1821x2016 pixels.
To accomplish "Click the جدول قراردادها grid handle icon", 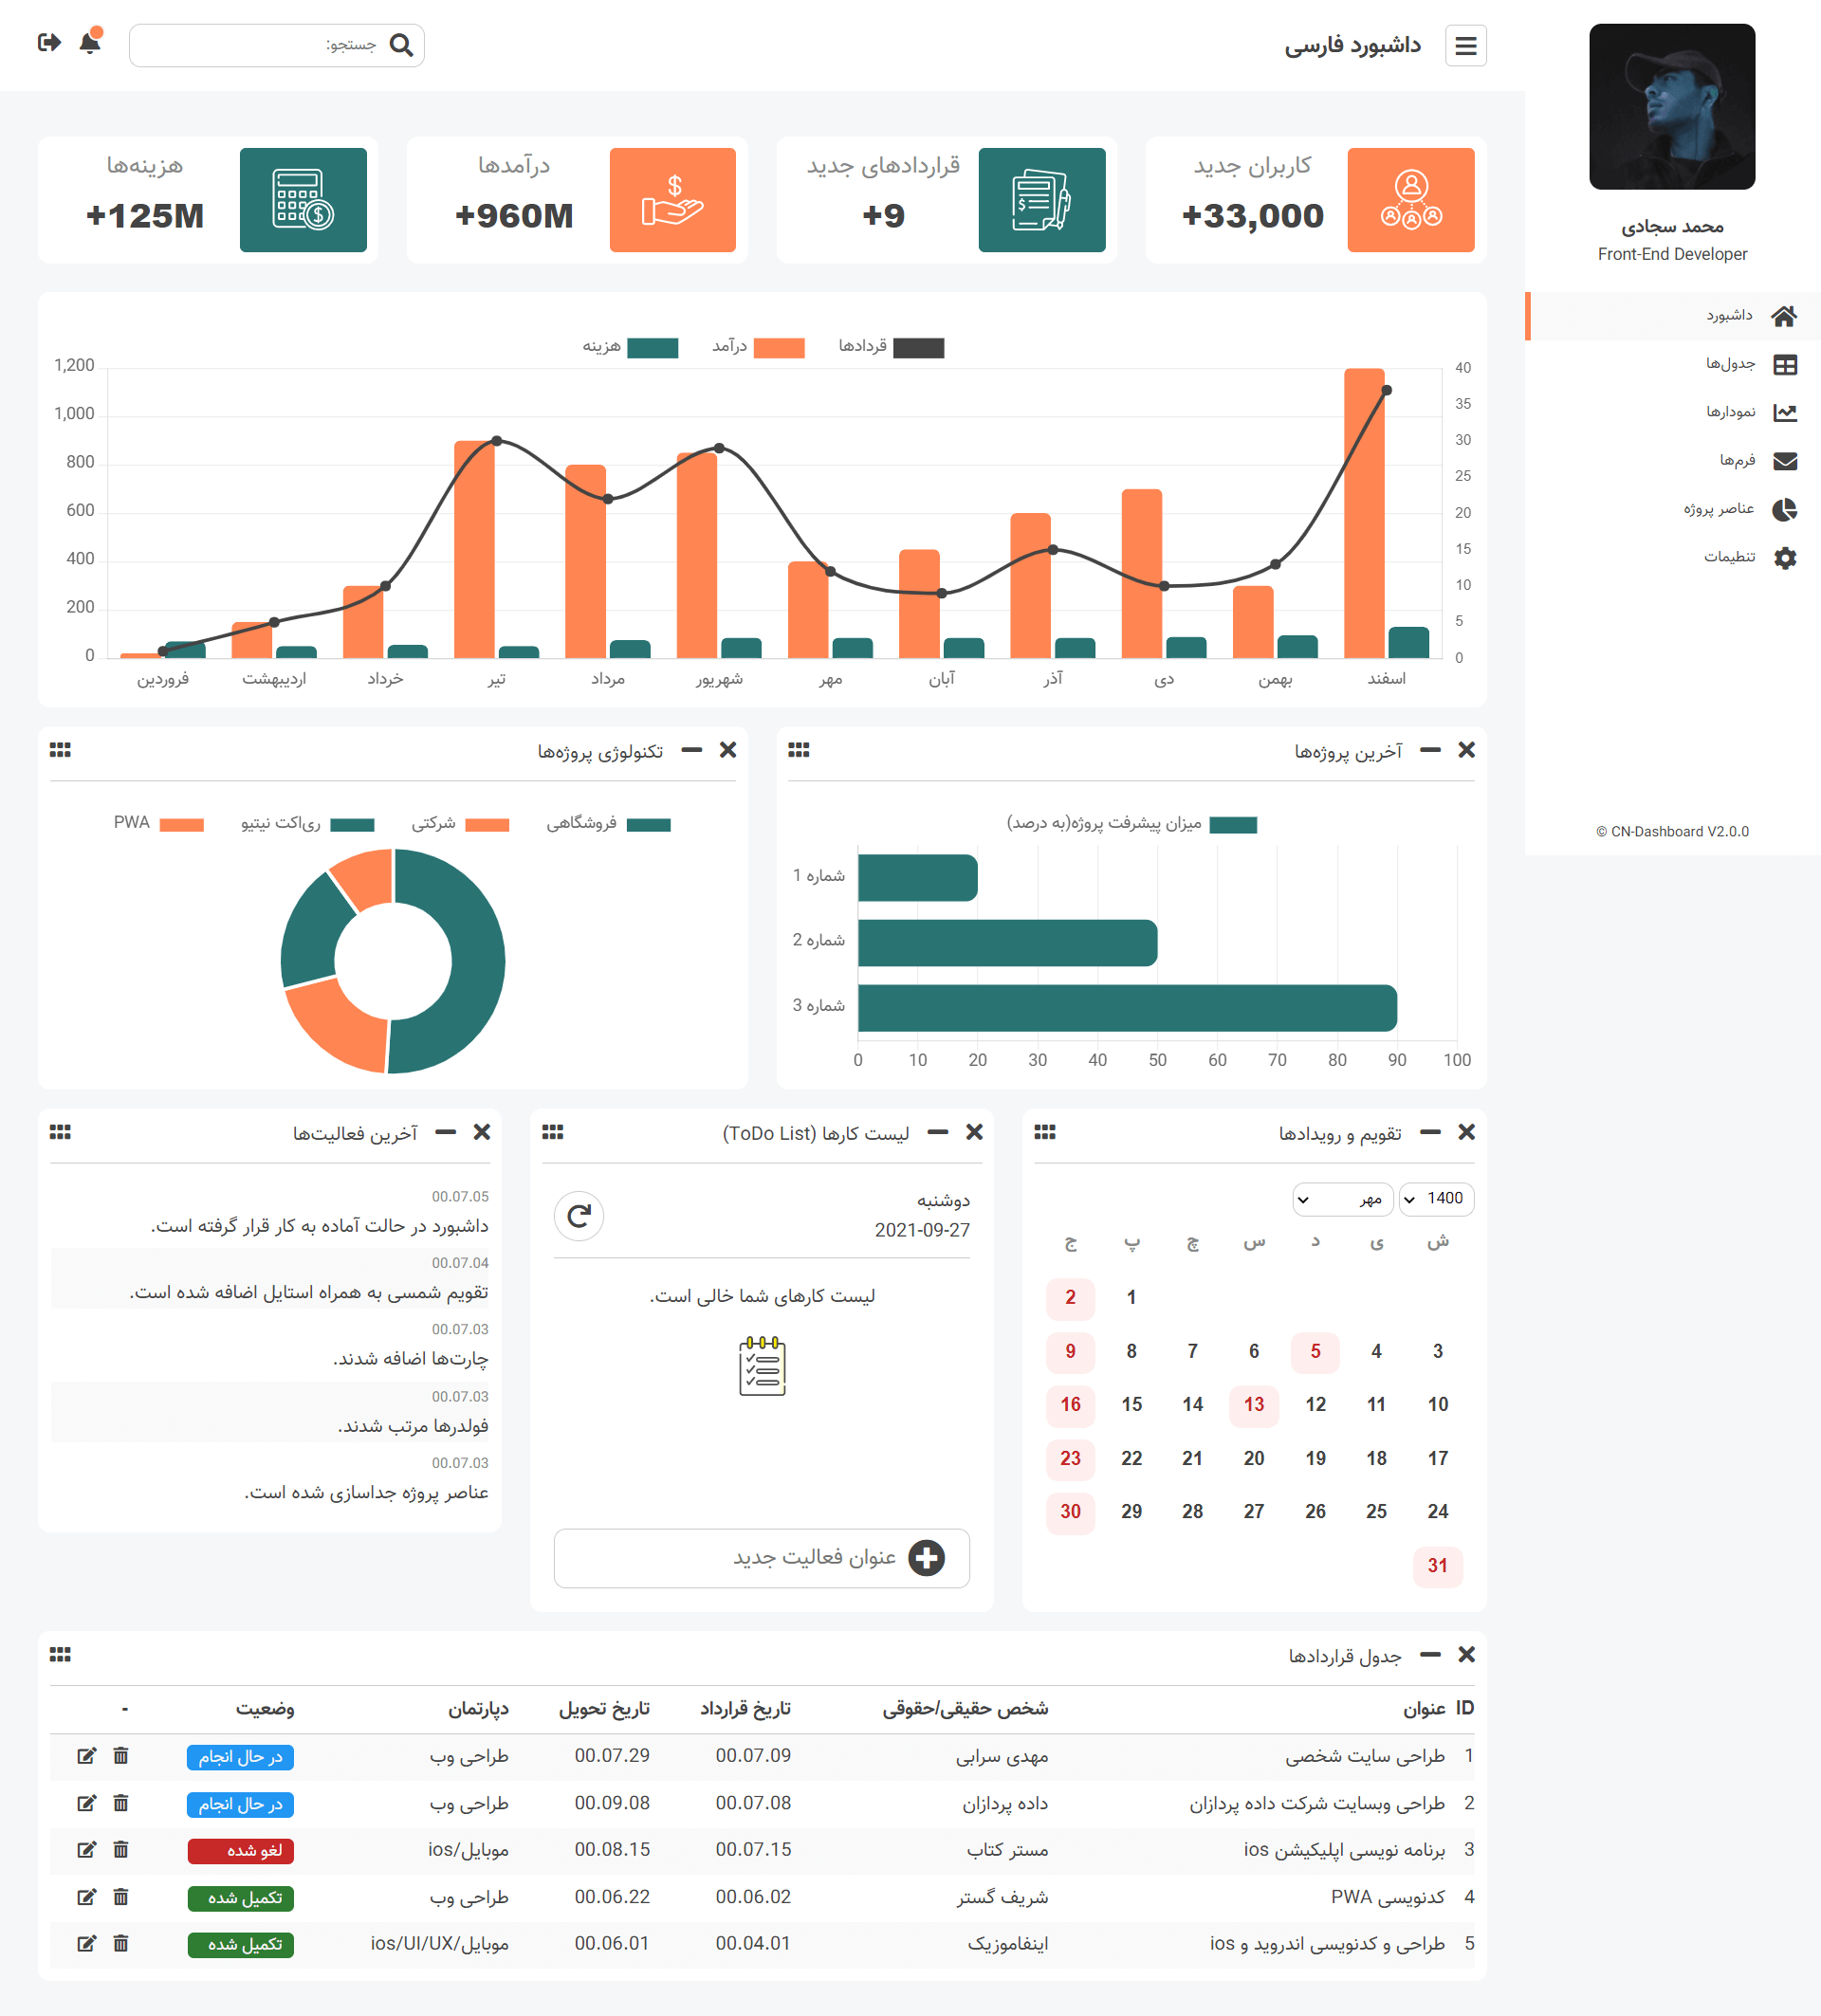I will tap(60, 1655).
